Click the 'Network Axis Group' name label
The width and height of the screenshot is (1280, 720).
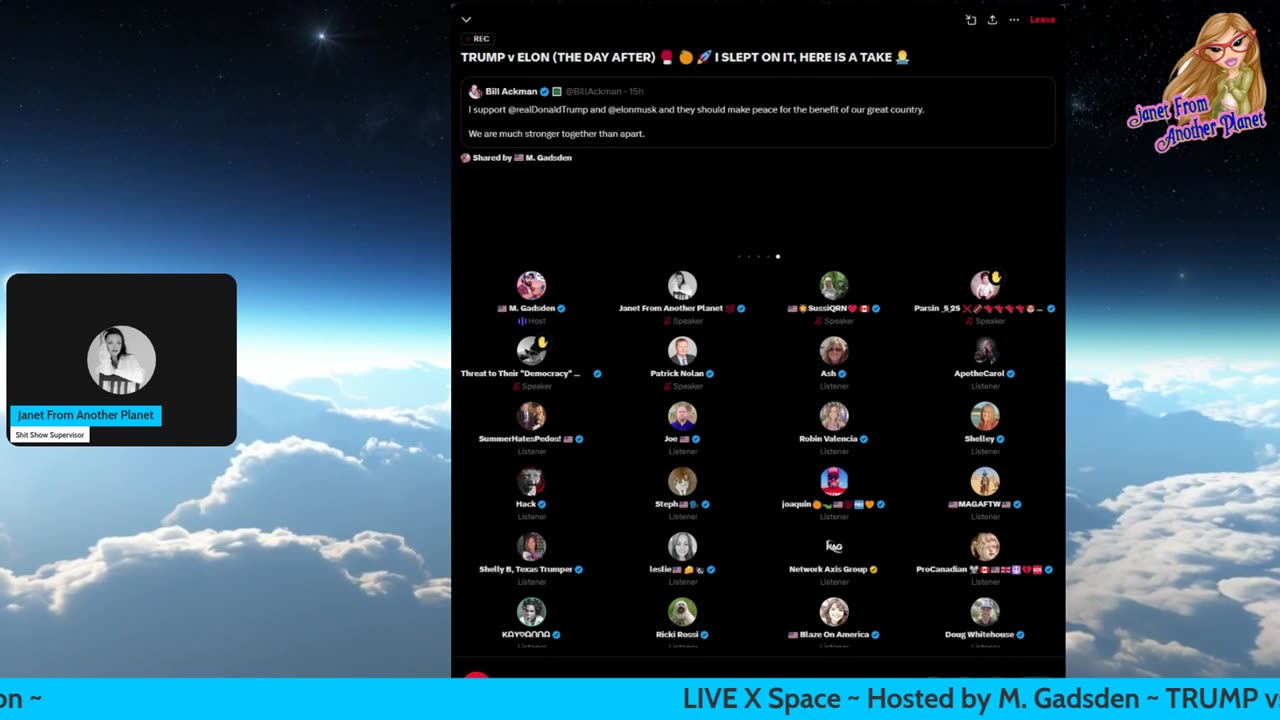828,569
